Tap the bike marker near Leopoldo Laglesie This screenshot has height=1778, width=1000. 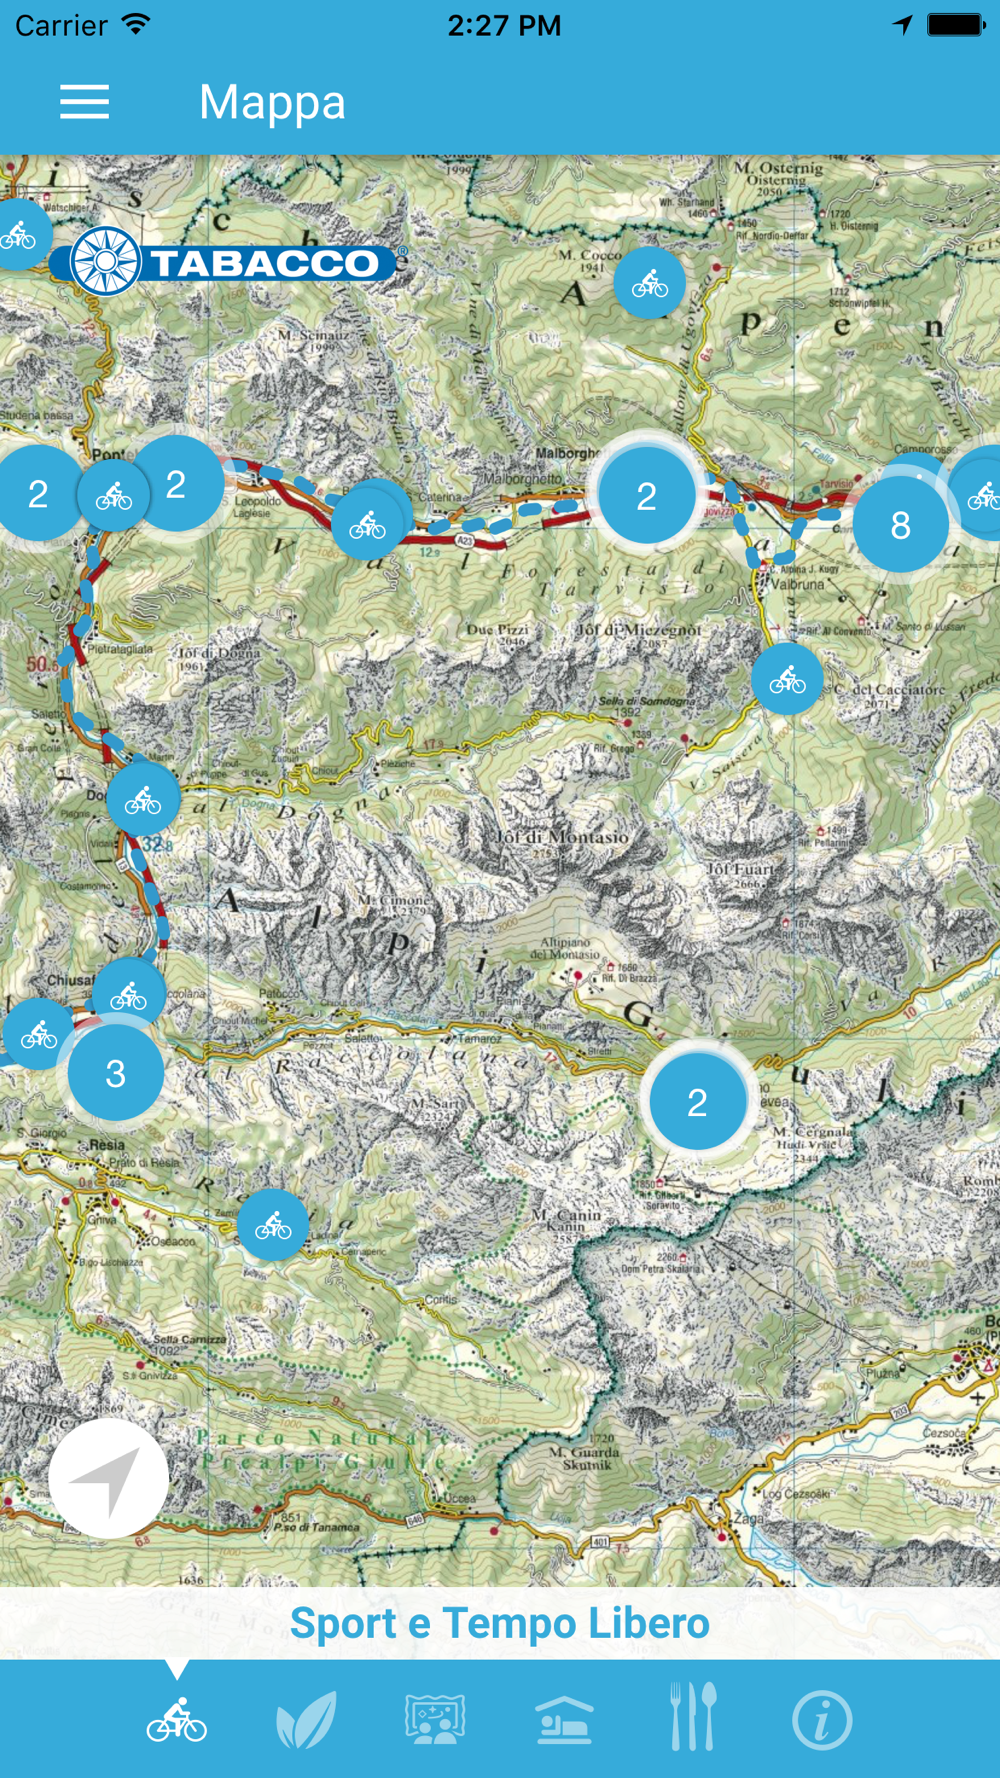coord(368,524)
